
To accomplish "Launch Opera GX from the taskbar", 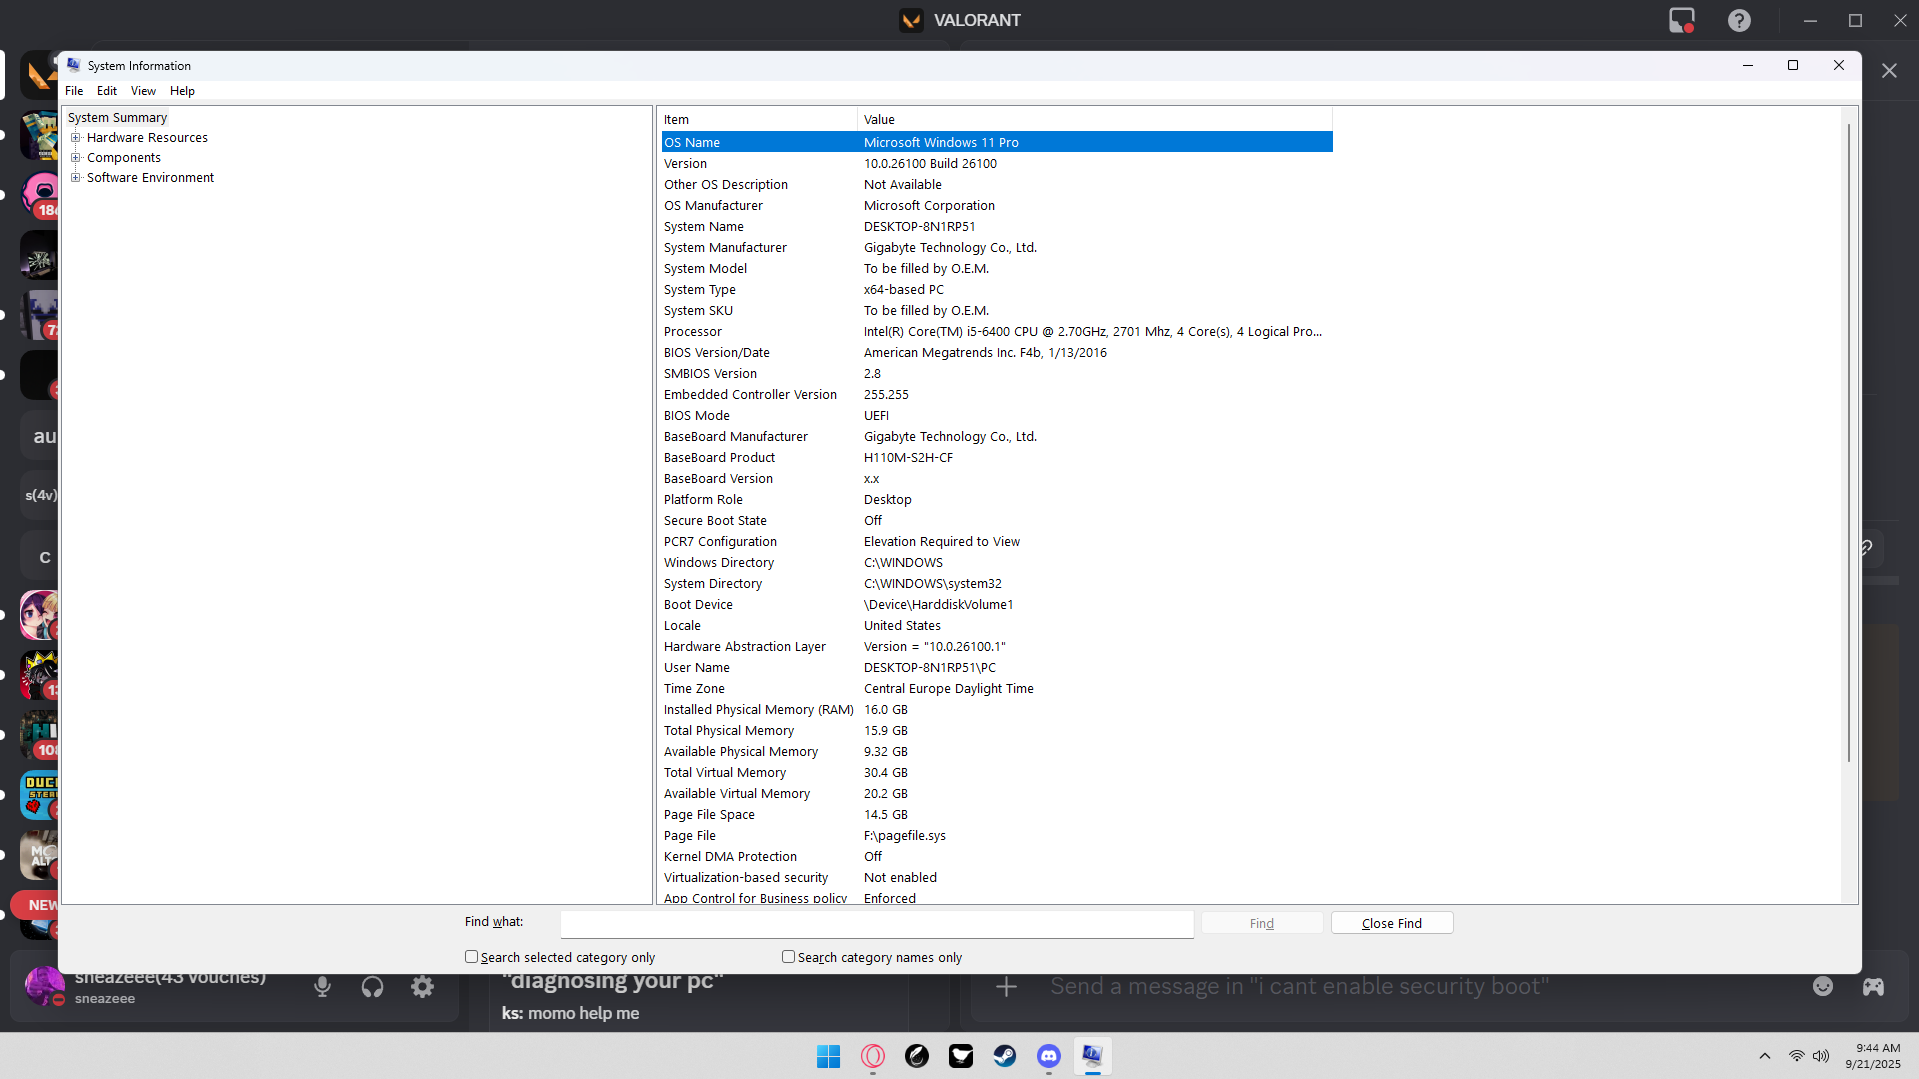I will tap(873, 1056).
